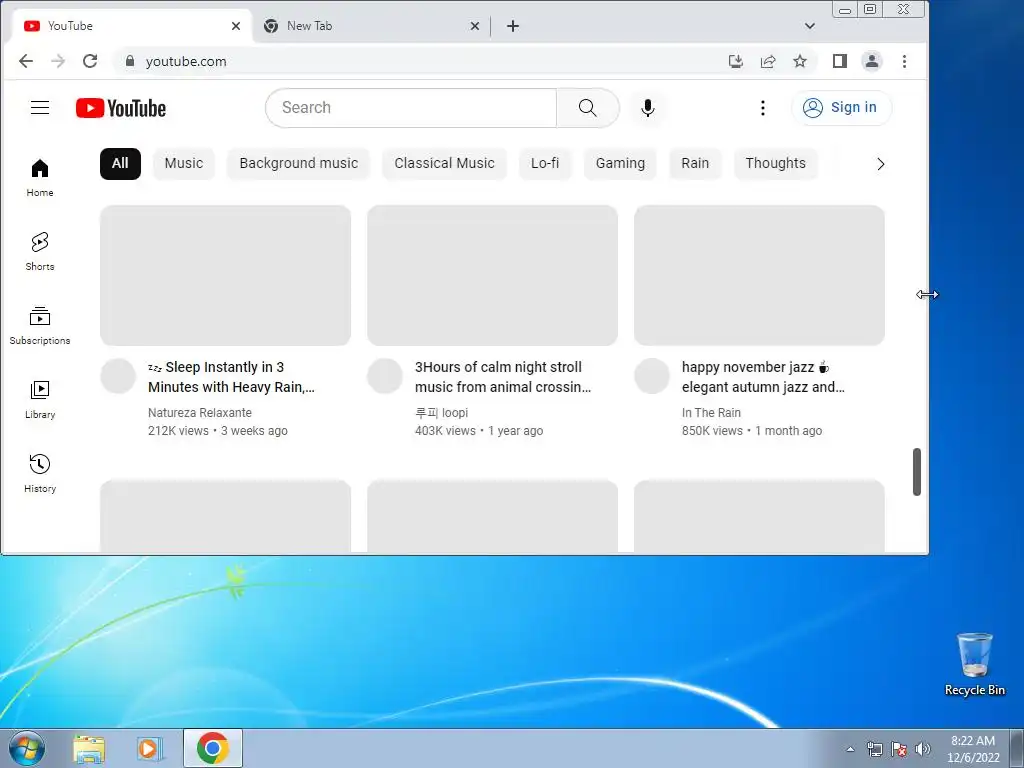The height and width of the screenshot is (768, 1024).
Task: Show hidden tray icons arrow
Action: [850, 749]
